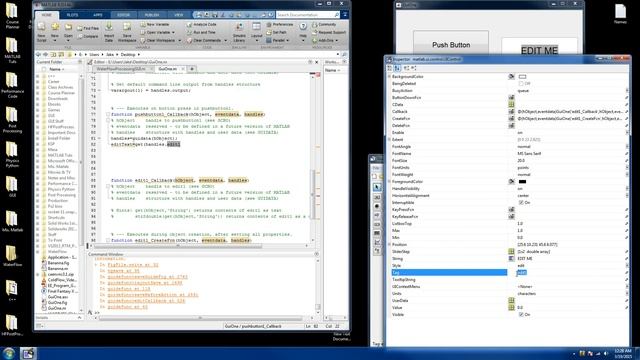This screenshot has width=640, height=360.
Task: Switch to the VIEW ribbon tab
Action: 179,15
